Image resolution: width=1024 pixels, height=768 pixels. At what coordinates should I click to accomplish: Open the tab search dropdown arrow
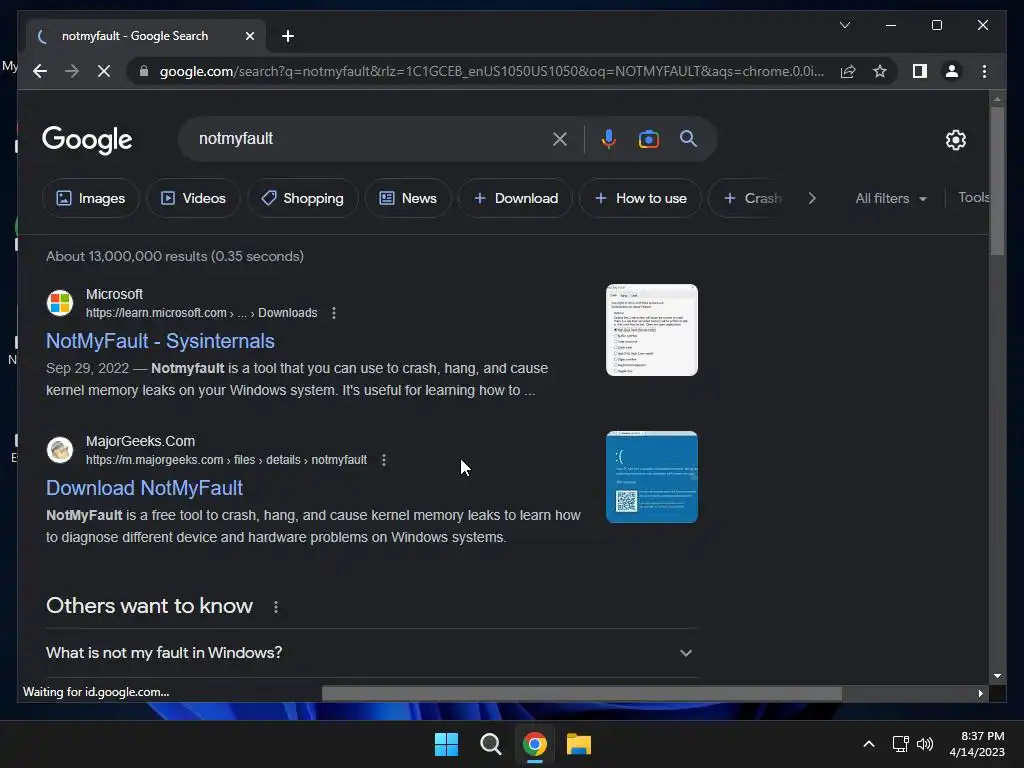pos(844,25)
